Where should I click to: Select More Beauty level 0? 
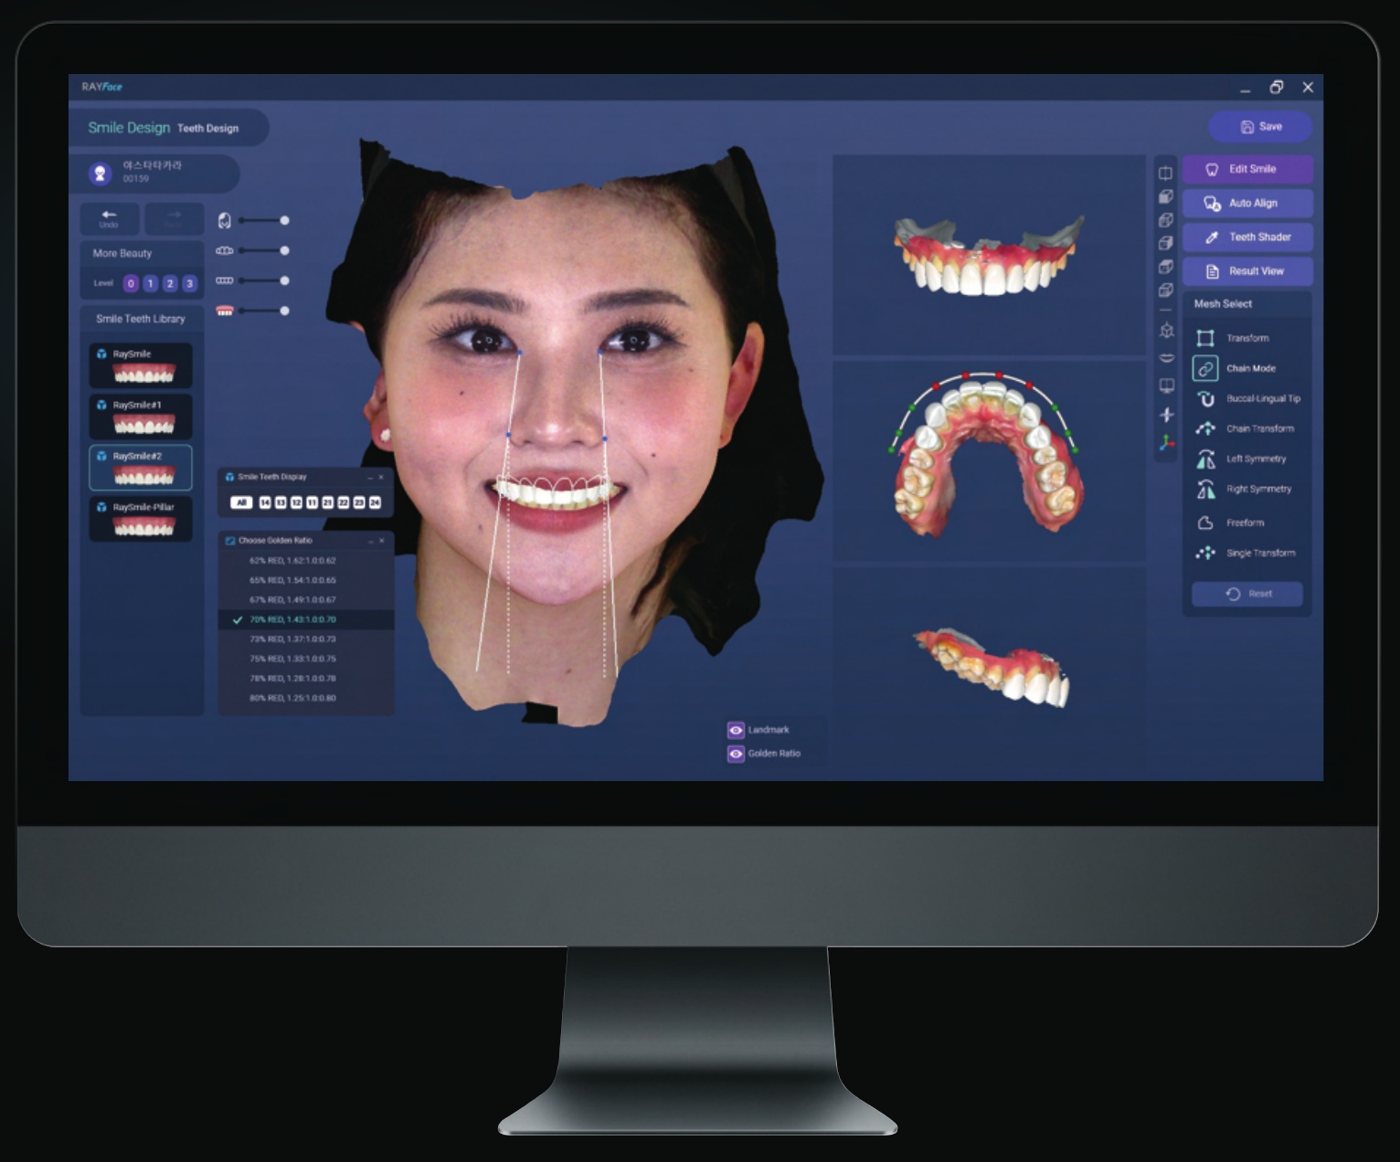tap(130, 284)
